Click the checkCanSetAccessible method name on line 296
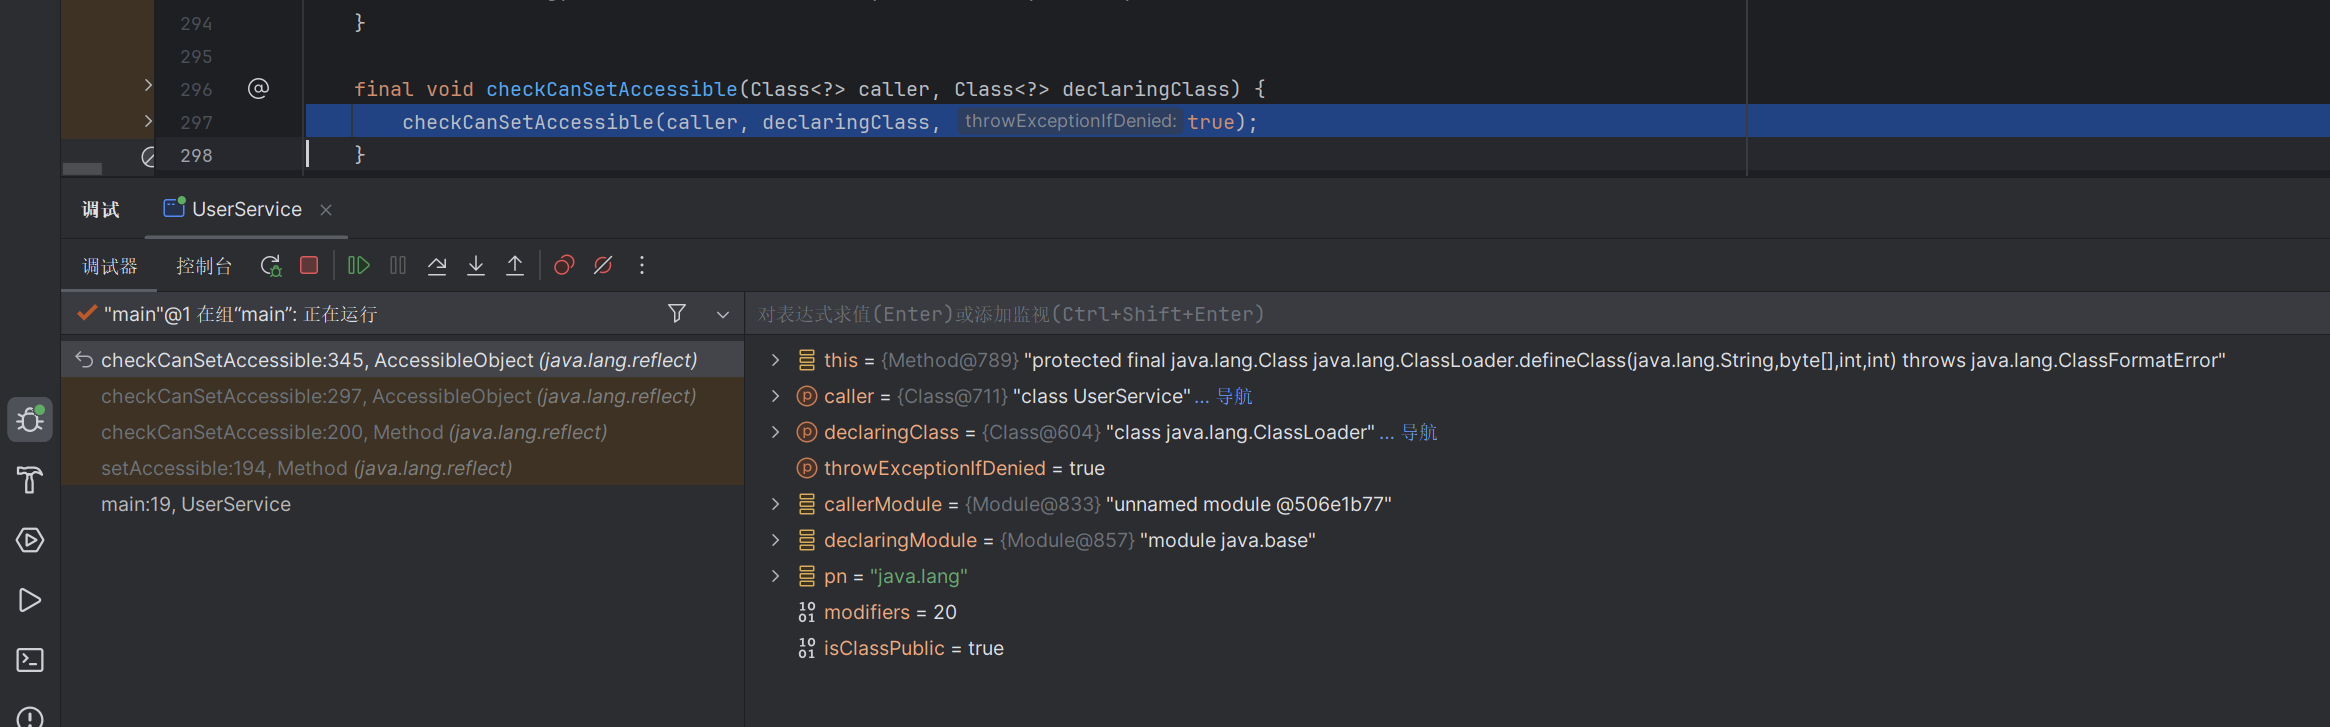 click(x=612, y=89)
